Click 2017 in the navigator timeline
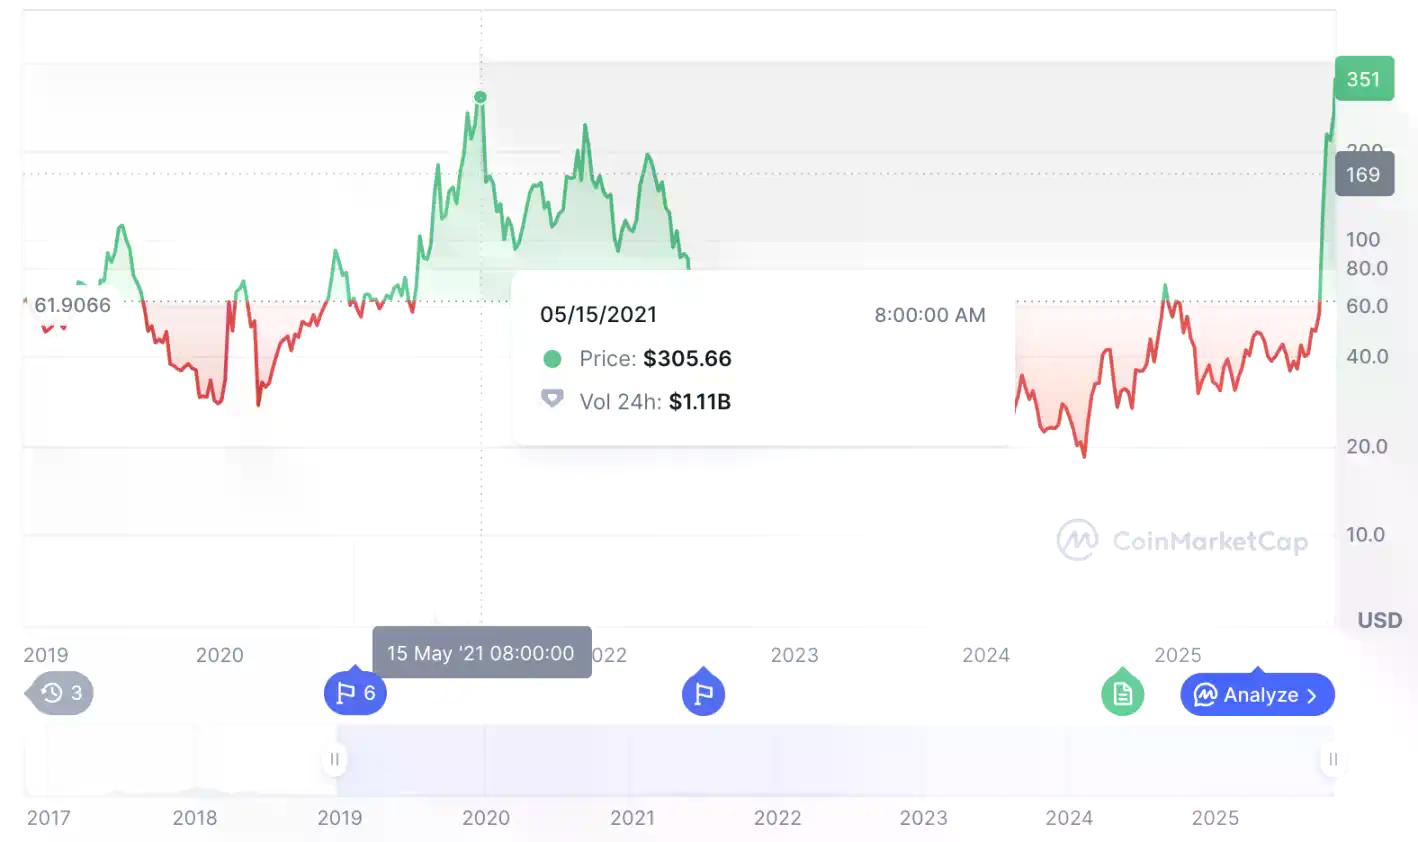1418x842 pixels. [x=48, y=818]
